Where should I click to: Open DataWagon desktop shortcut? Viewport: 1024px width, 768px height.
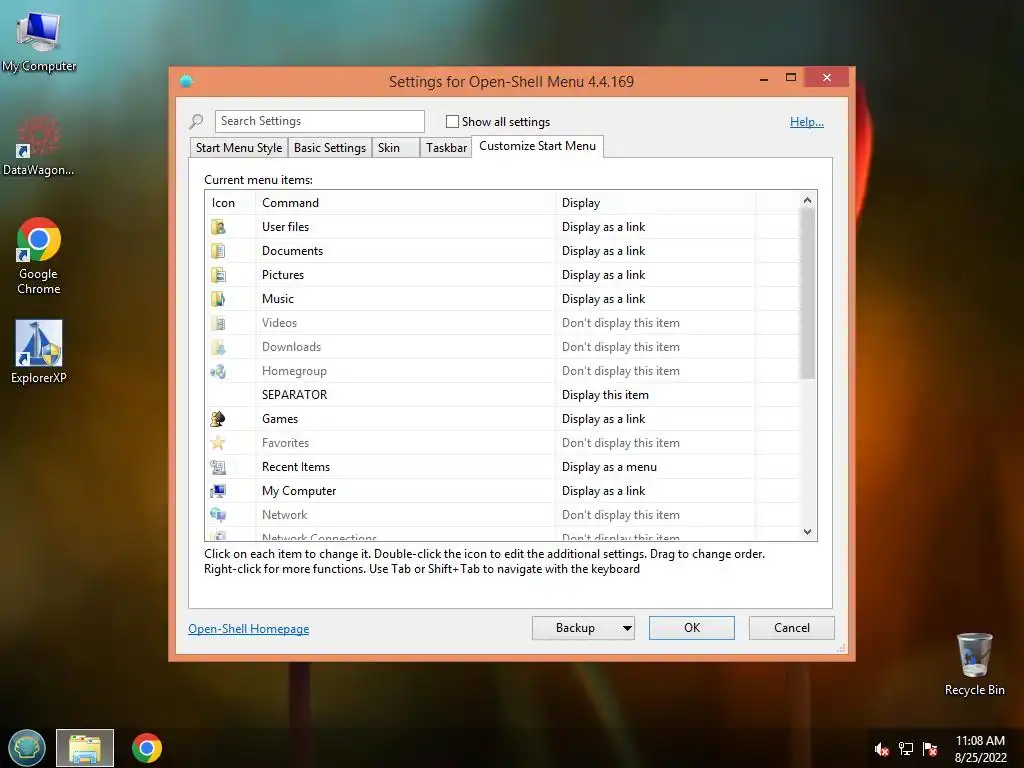click(x=39, y=145)
